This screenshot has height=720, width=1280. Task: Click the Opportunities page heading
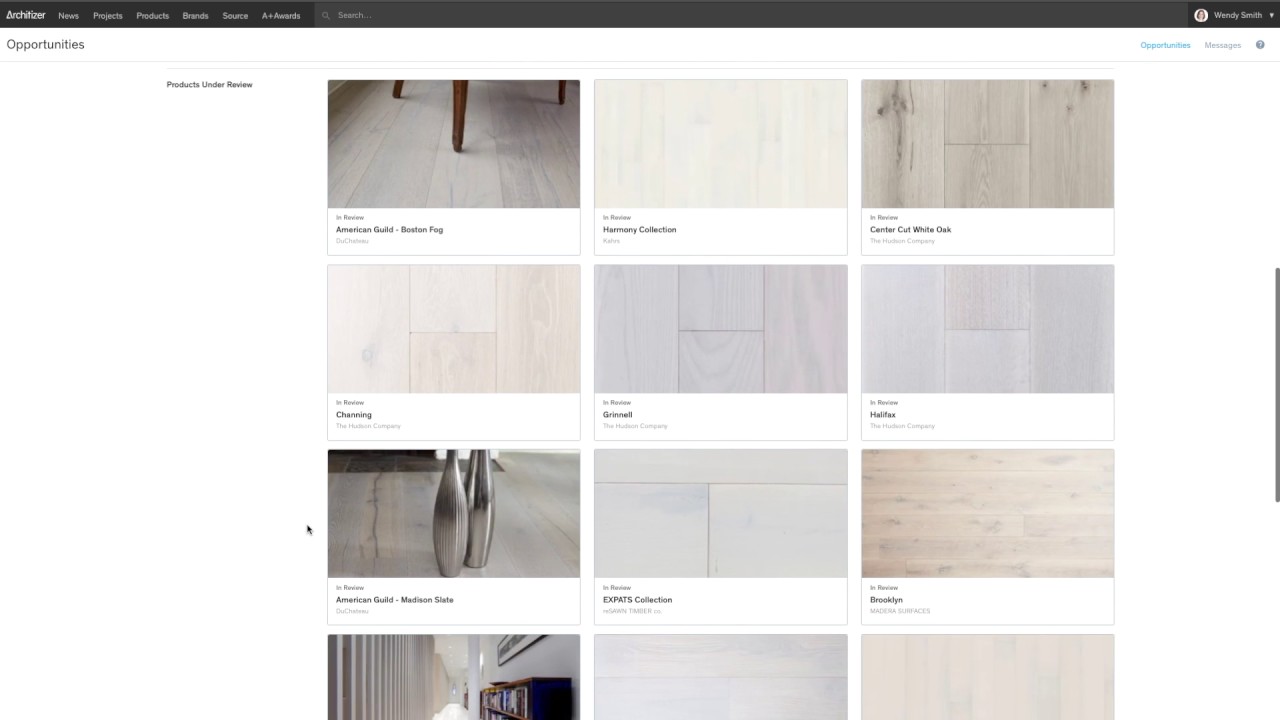point(45,45)
